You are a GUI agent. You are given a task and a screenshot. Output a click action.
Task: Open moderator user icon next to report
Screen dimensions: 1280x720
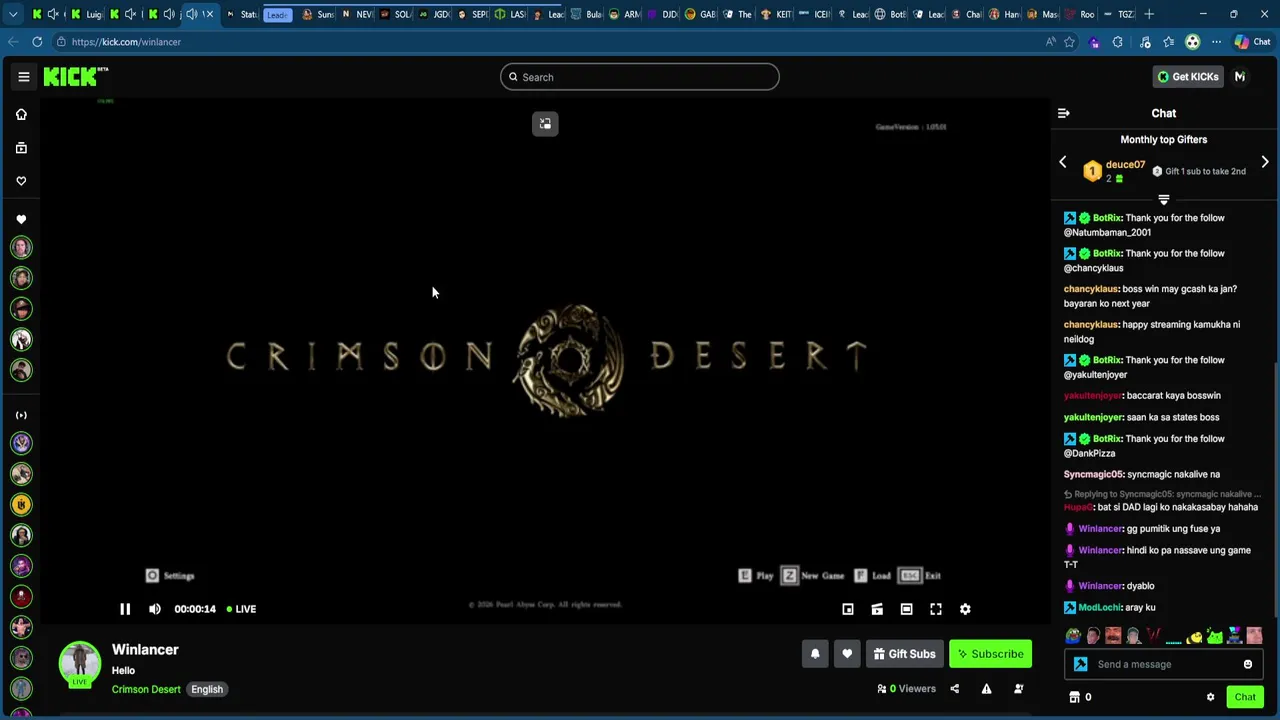coord(1018,689)
